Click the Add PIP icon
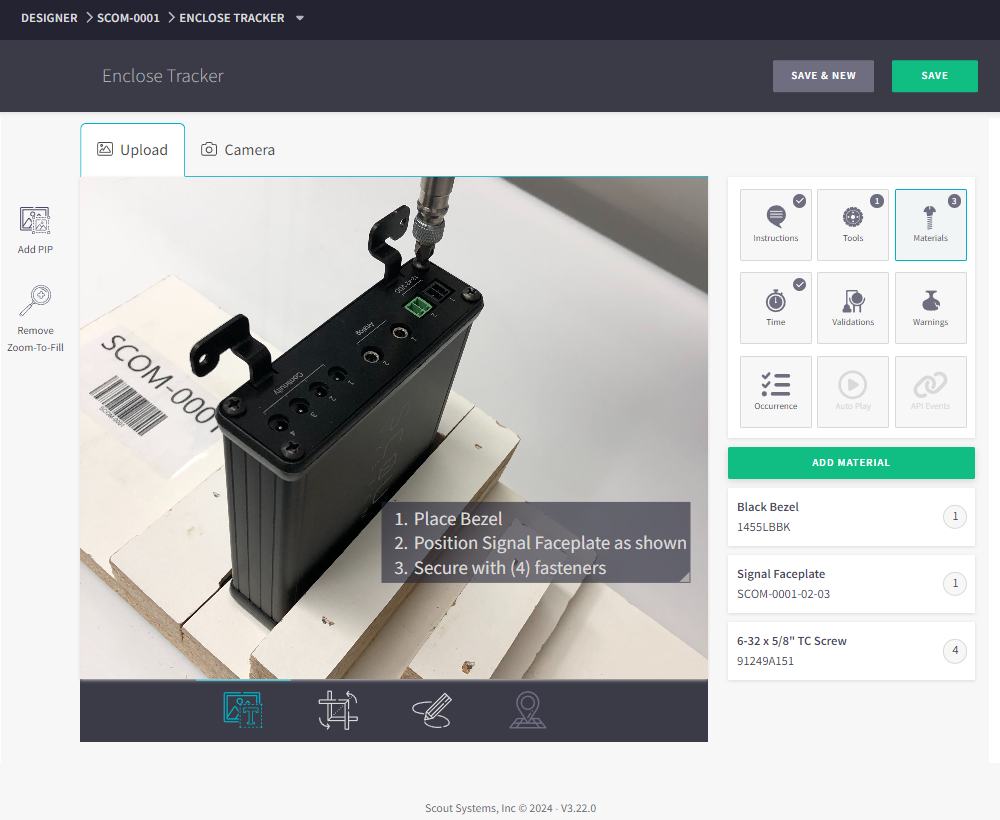Image resolution: width=1000 pixels, height=820 pixels. pos(35,220)
